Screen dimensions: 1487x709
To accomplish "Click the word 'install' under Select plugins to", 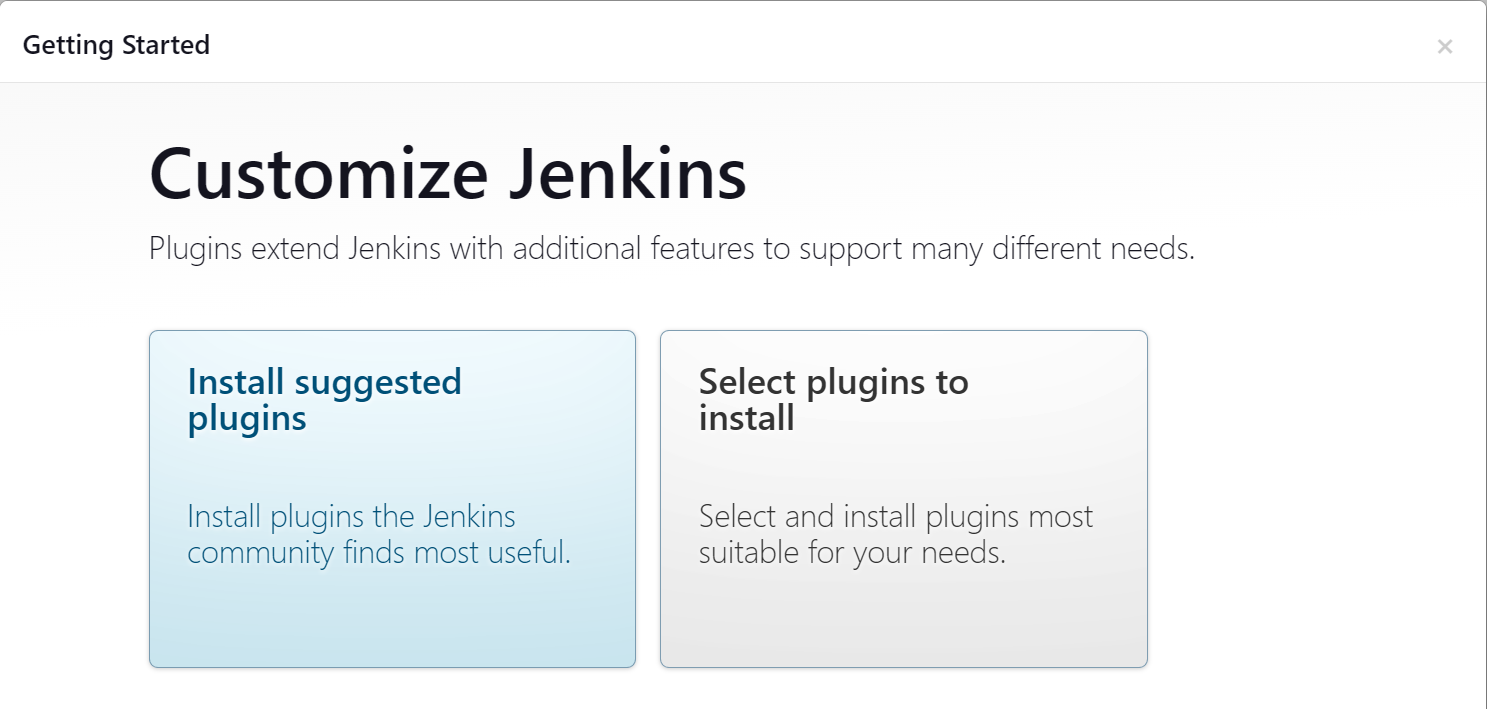I will click(746, 418).
